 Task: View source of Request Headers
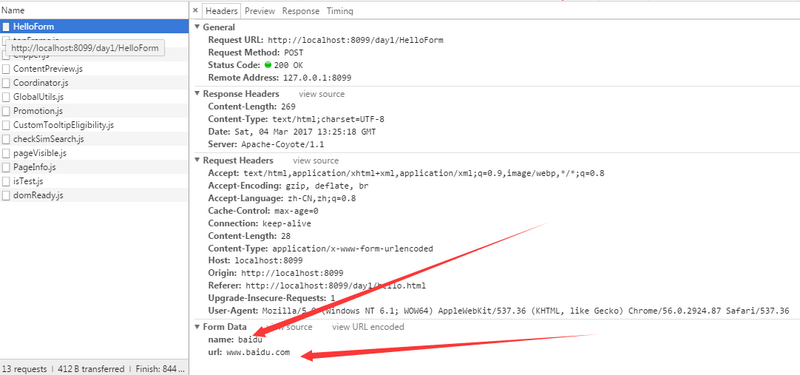315,161
